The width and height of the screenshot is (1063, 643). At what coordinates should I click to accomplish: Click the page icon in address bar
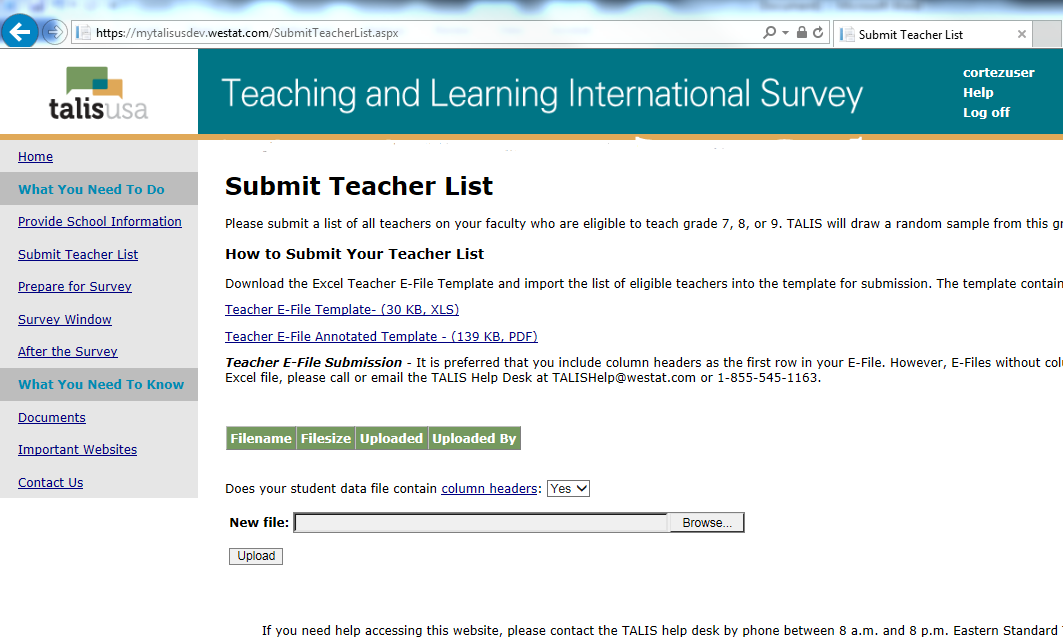[x=83, y=33]
